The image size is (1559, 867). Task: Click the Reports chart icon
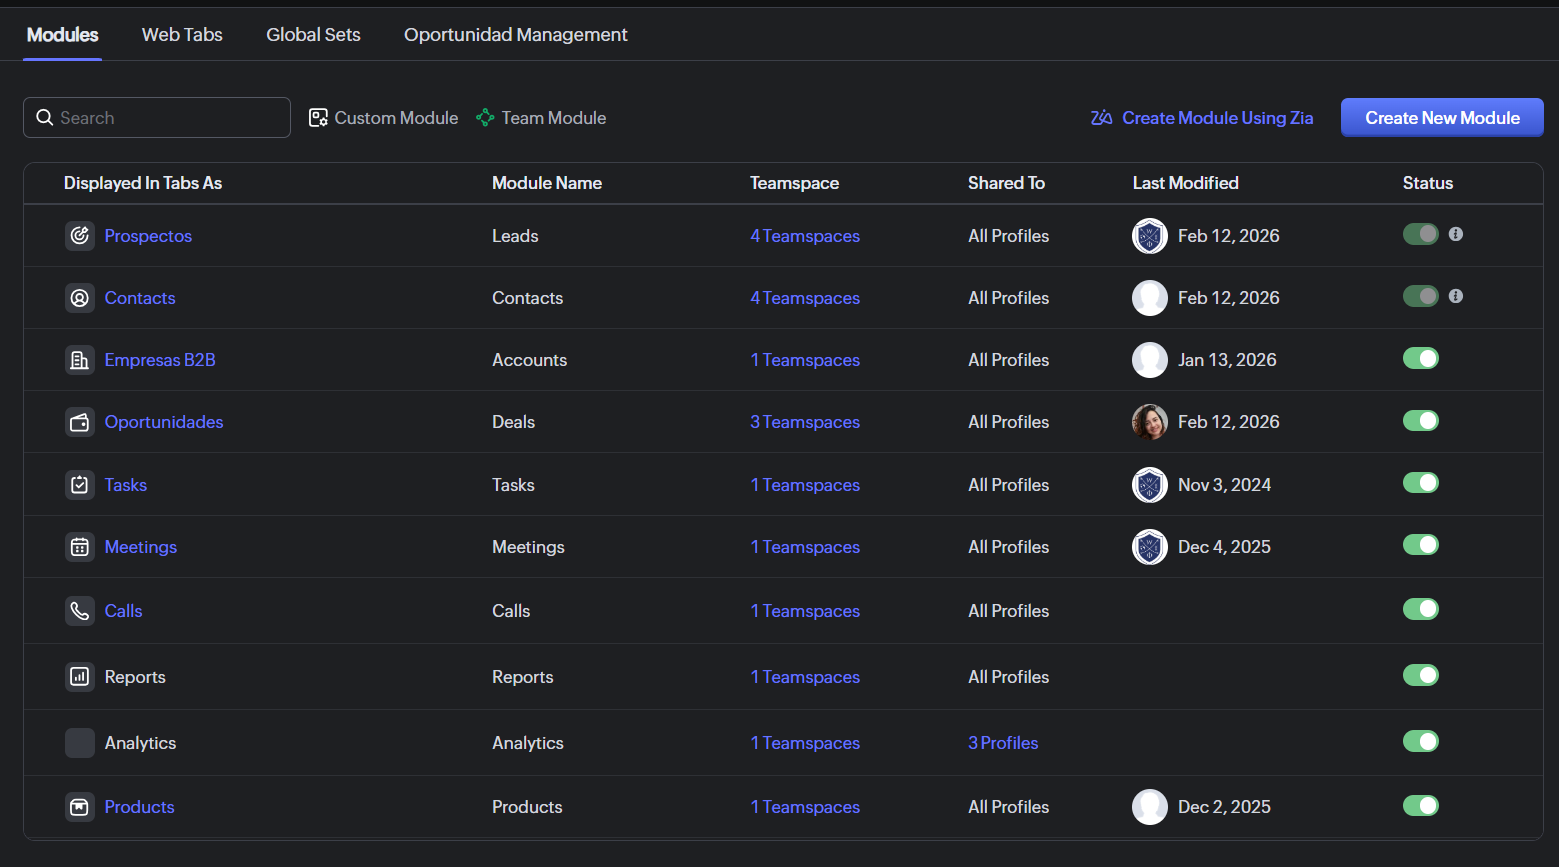pyautogui.click(x=80, y=677)
